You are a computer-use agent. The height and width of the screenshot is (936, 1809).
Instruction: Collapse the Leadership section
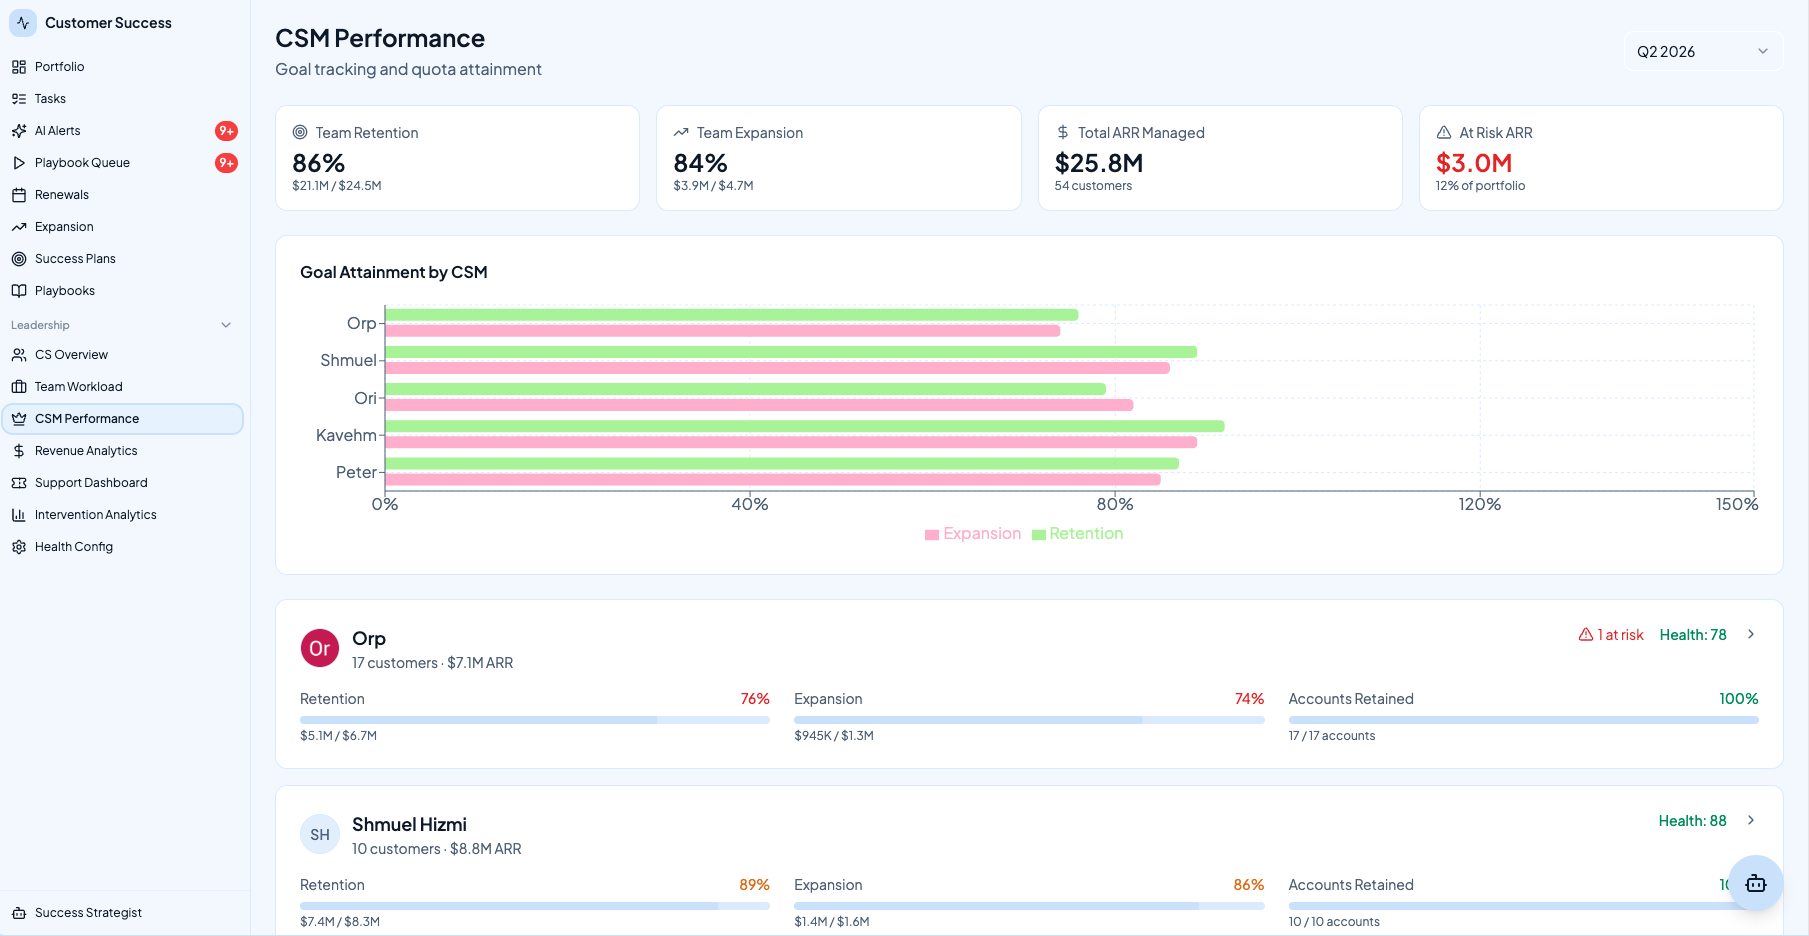[226, 325]
